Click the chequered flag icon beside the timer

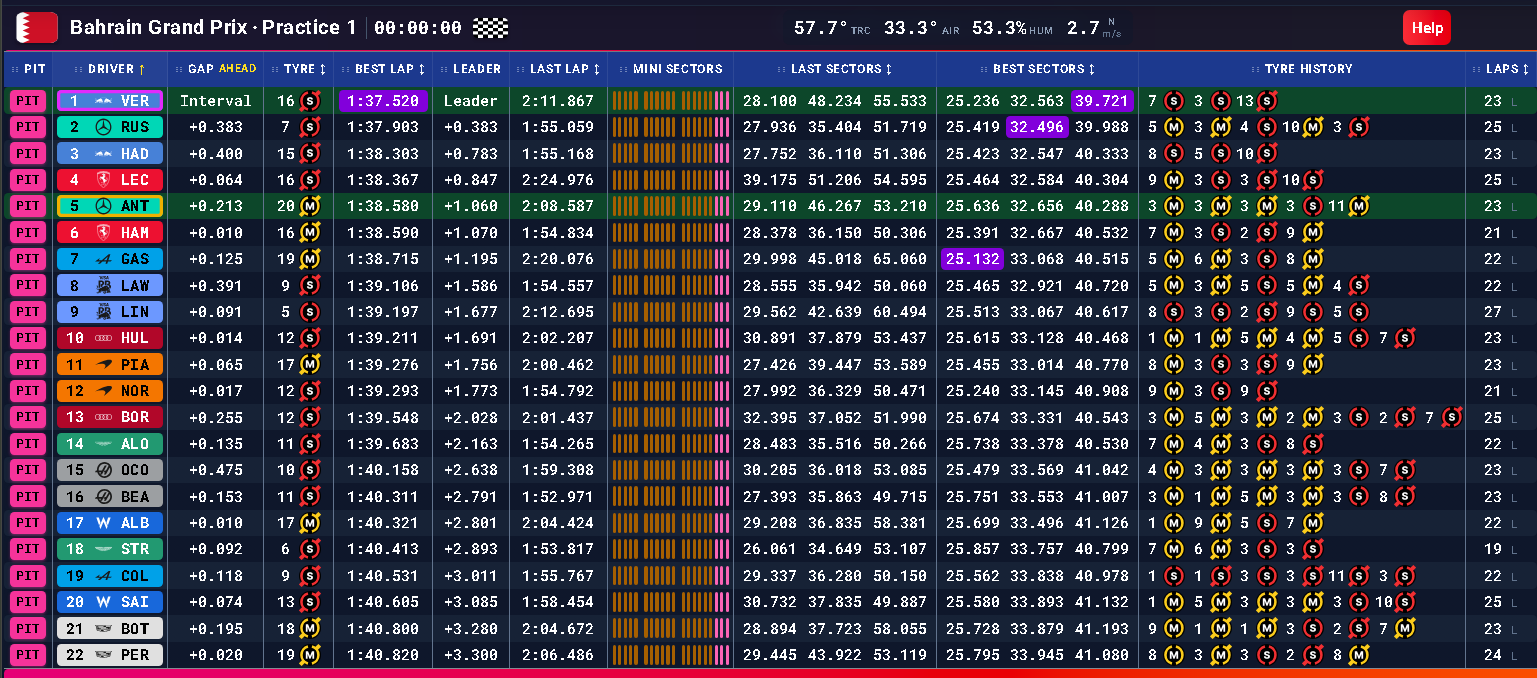point(491,28)
